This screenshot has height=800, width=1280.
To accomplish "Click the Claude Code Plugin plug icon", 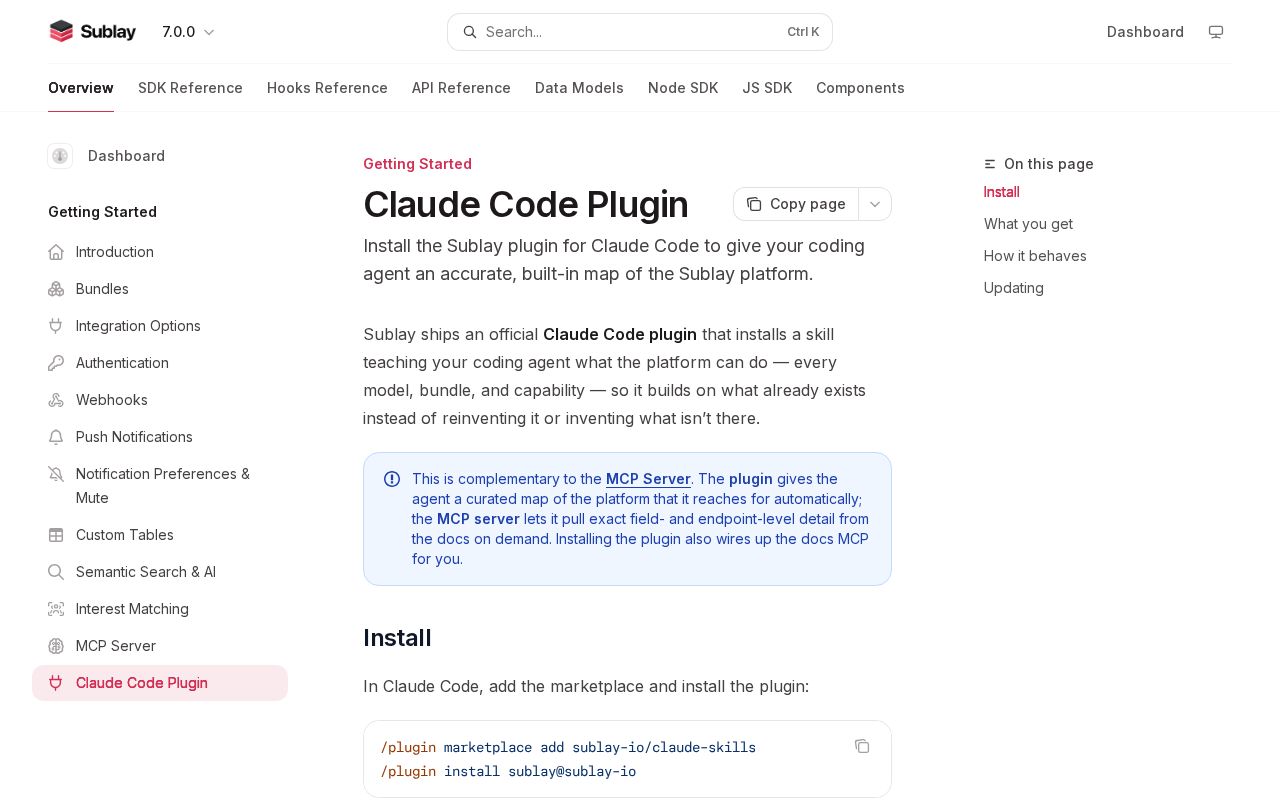I will tap(56, 683).
